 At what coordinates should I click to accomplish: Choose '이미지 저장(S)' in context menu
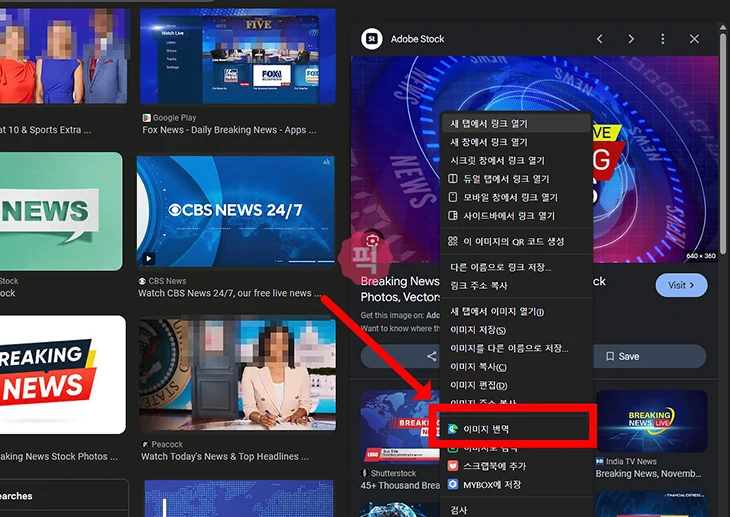click(516, 330)
